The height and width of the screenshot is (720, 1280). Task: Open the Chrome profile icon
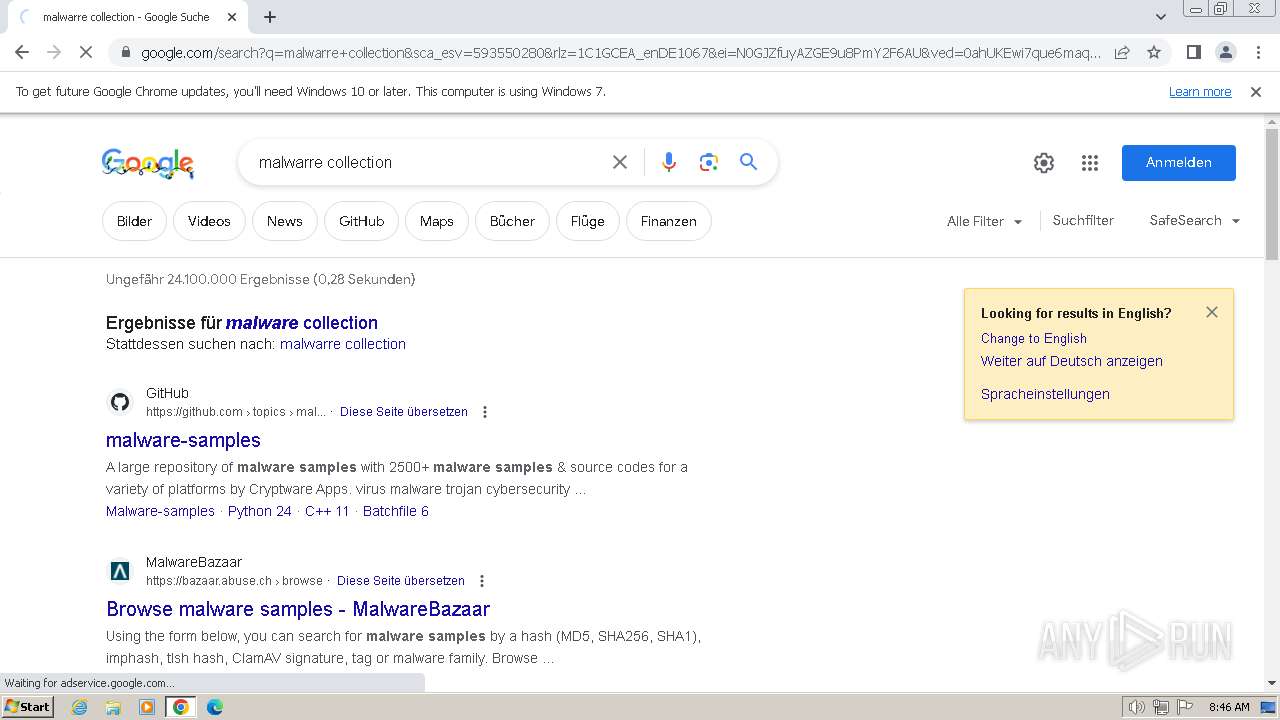click(x=1225, y=52)
